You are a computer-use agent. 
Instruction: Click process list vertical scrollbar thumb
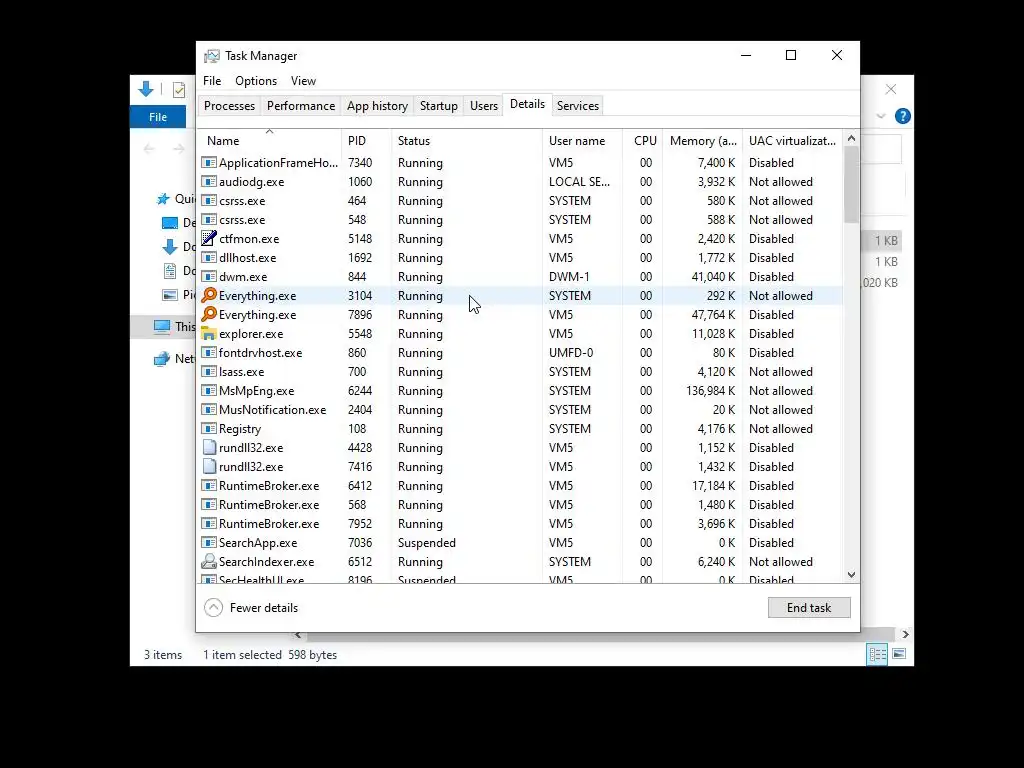tap(851, 184)
